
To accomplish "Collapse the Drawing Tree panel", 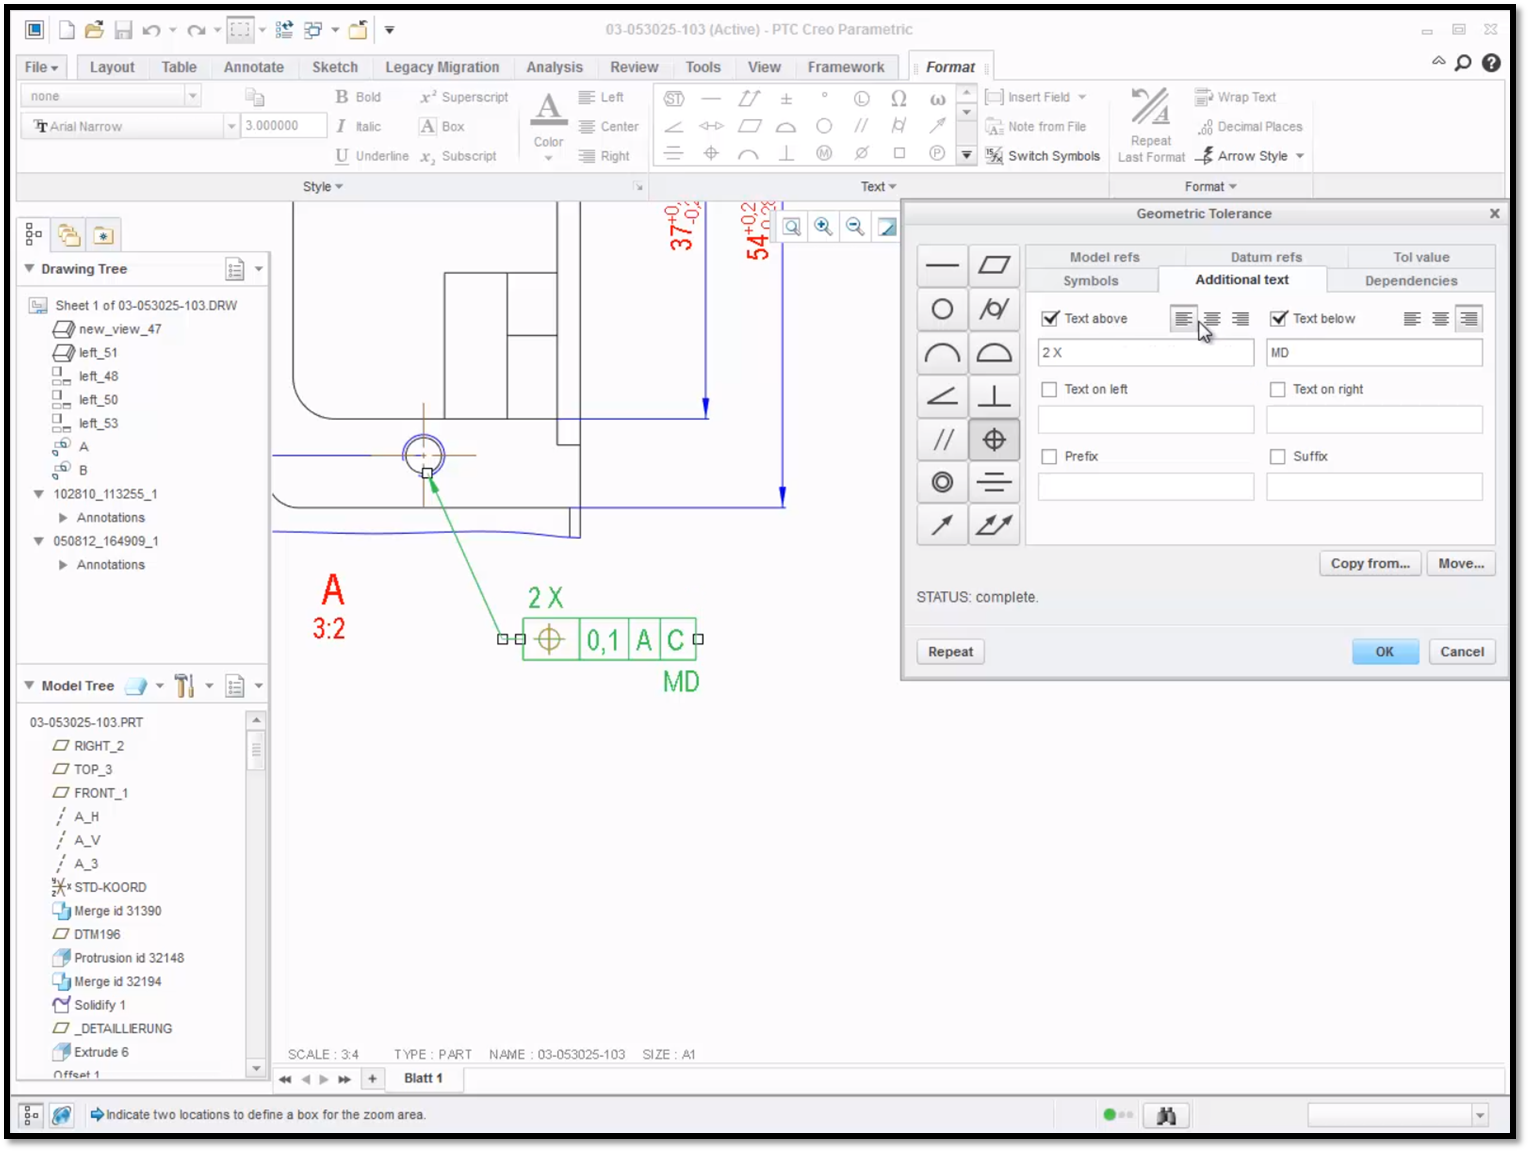I will 30,269.
